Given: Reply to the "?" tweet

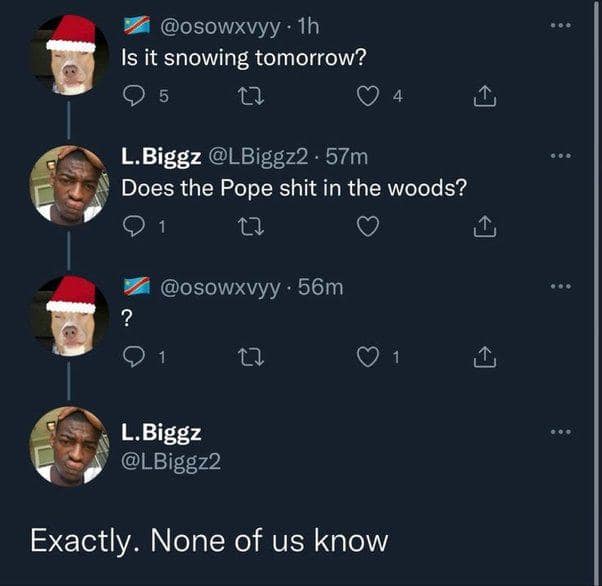Looking at the screenshot, I should tap(133, 356).
